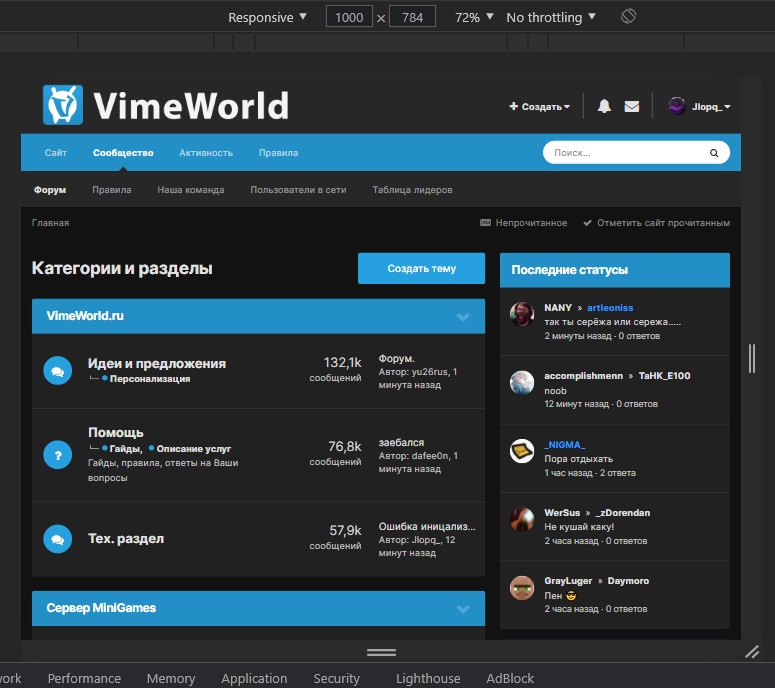Collapse the Сервер MiniGames category chevron

463,609
